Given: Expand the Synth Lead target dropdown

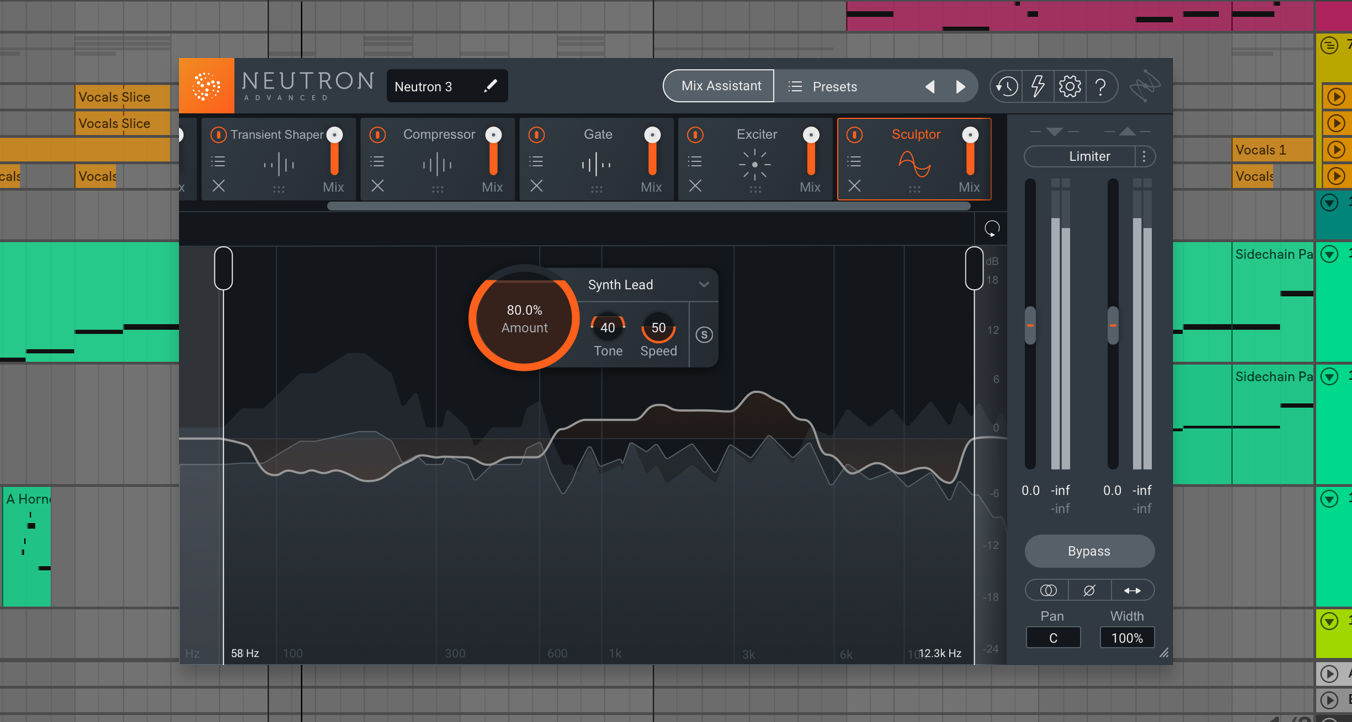Looking at the screenshot, I should pos(704,285).
